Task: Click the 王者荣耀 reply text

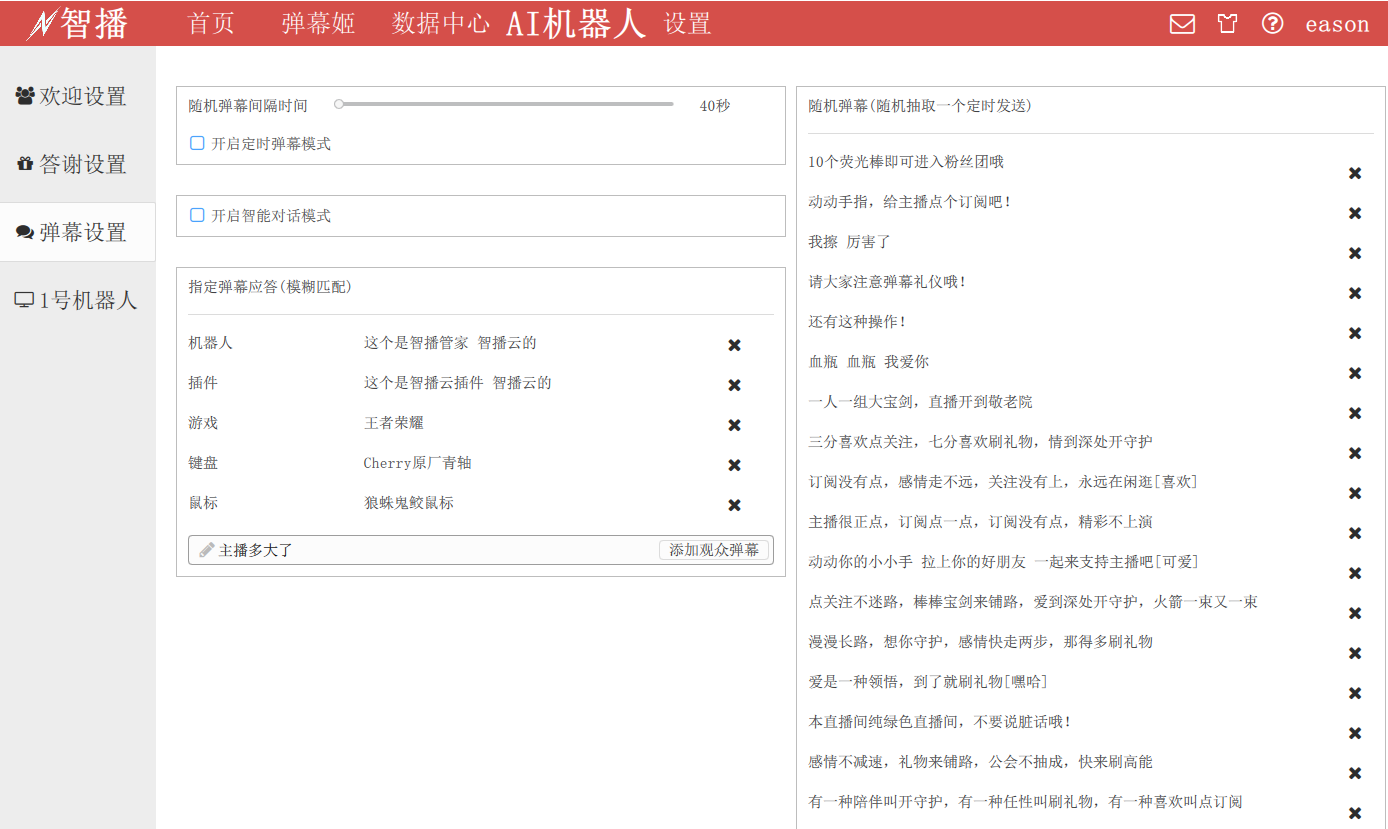Action: [x=394, y=423]
